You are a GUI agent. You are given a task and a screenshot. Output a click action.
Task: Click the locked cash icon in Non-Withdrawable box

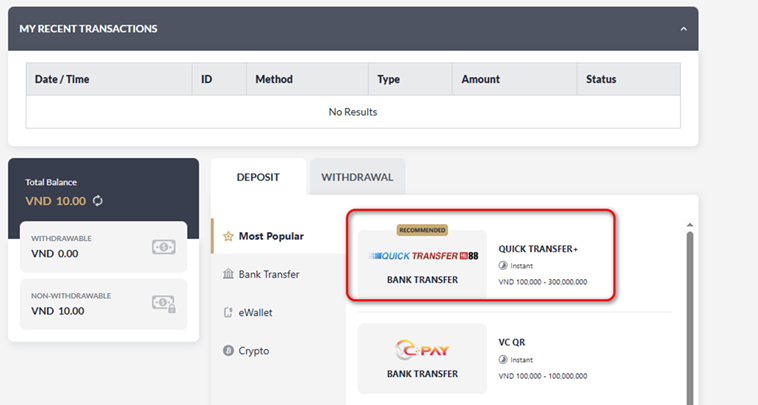pyautogui.click(x=163, y=303)
